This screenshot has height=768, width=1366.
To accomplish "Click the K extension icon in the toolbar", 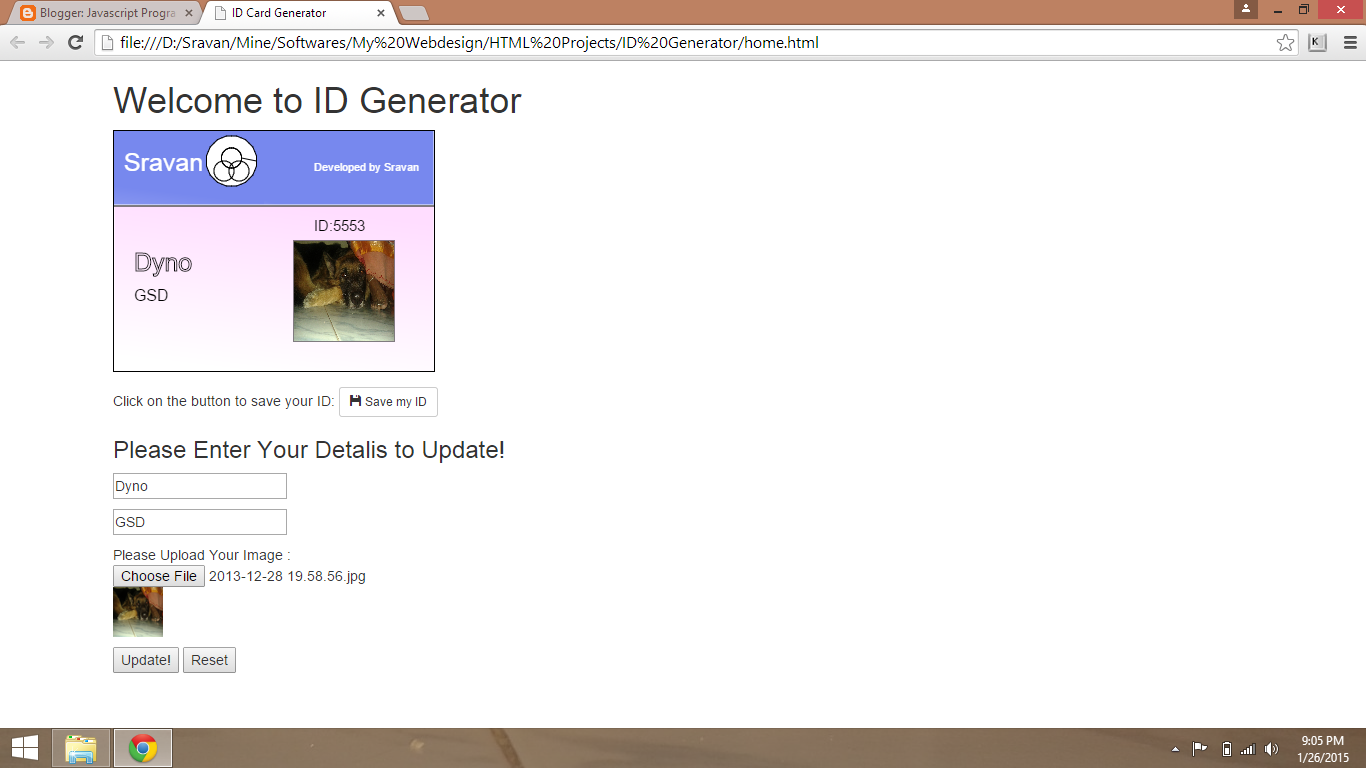I will click(1317, 42).
